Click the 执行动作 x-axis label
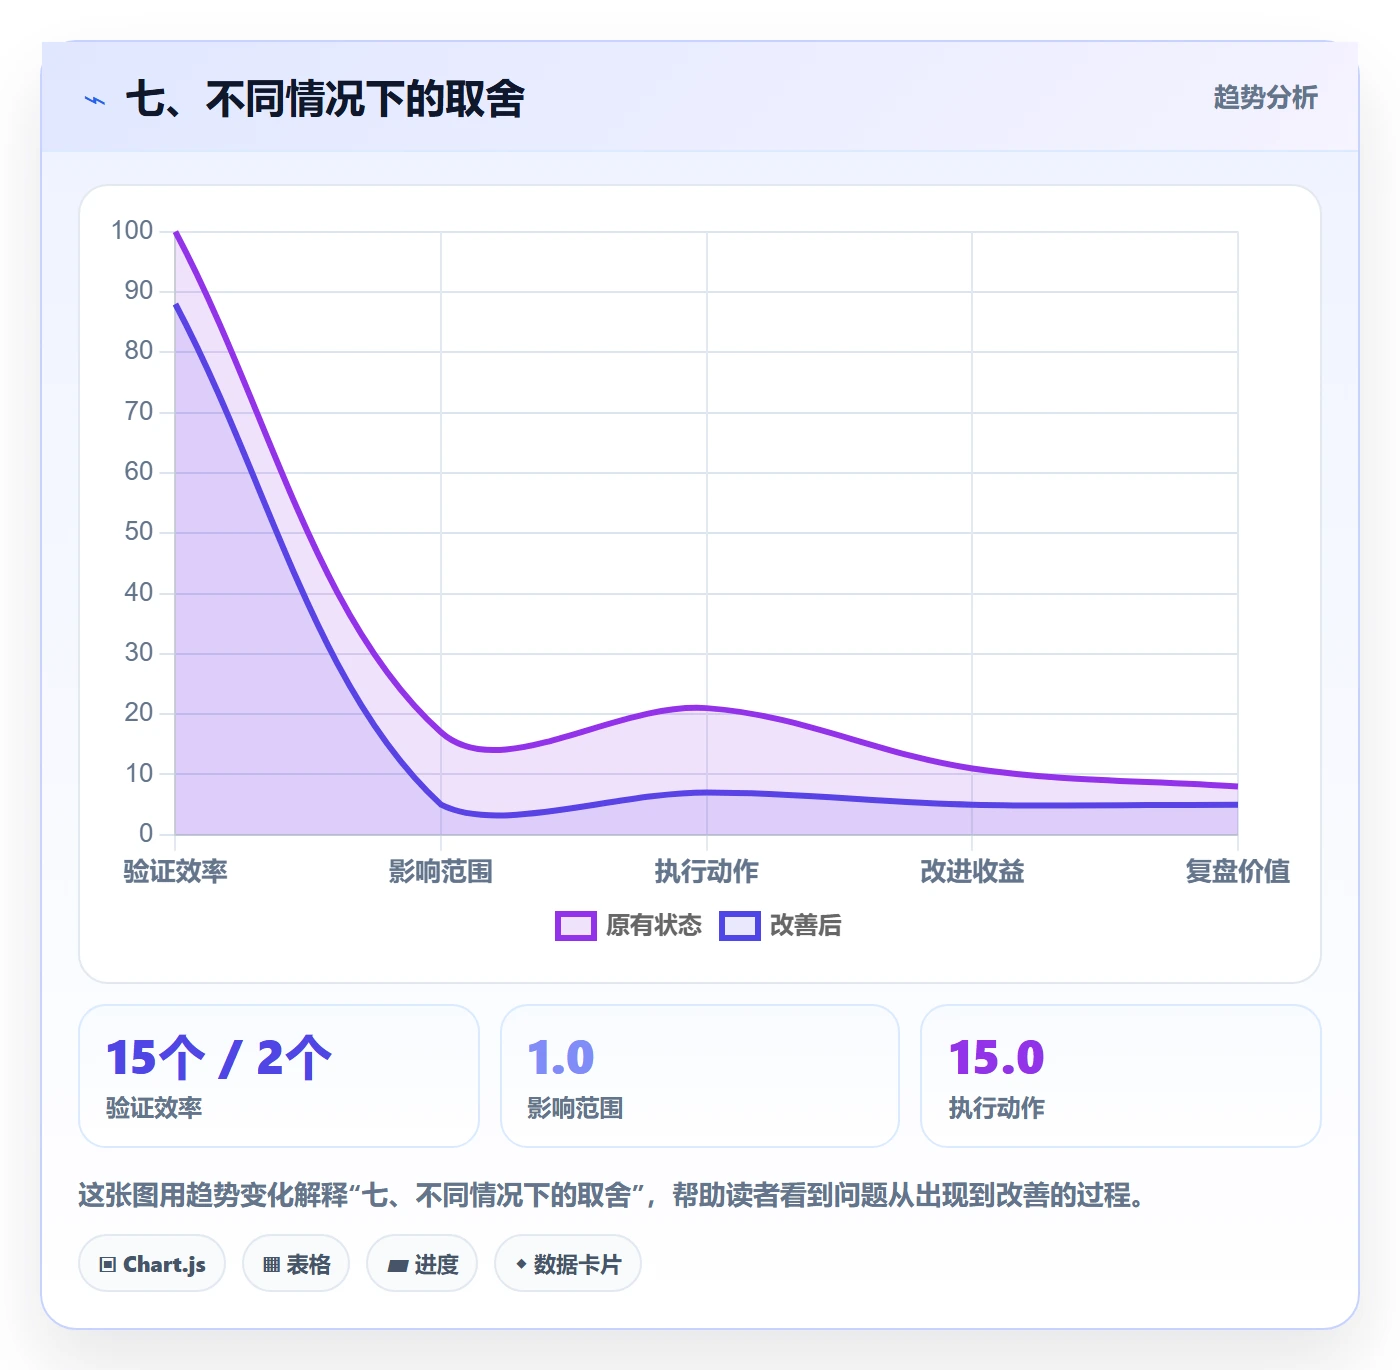The width and height of the screenshot is (1400, 1370). (707, 871)
